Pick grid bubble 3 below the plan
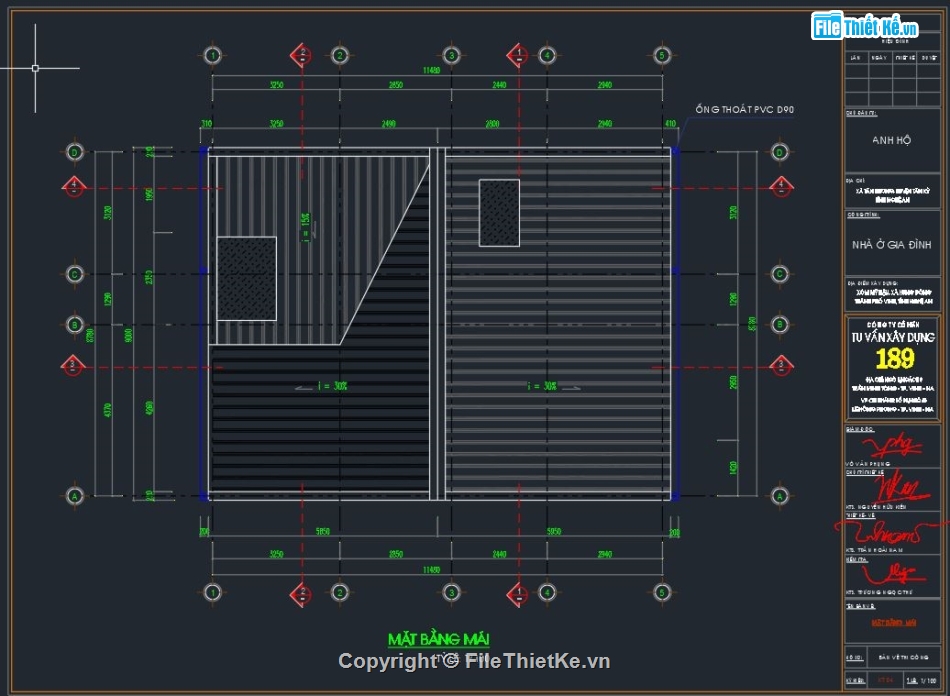950x696 pixels. coord(451,592)
